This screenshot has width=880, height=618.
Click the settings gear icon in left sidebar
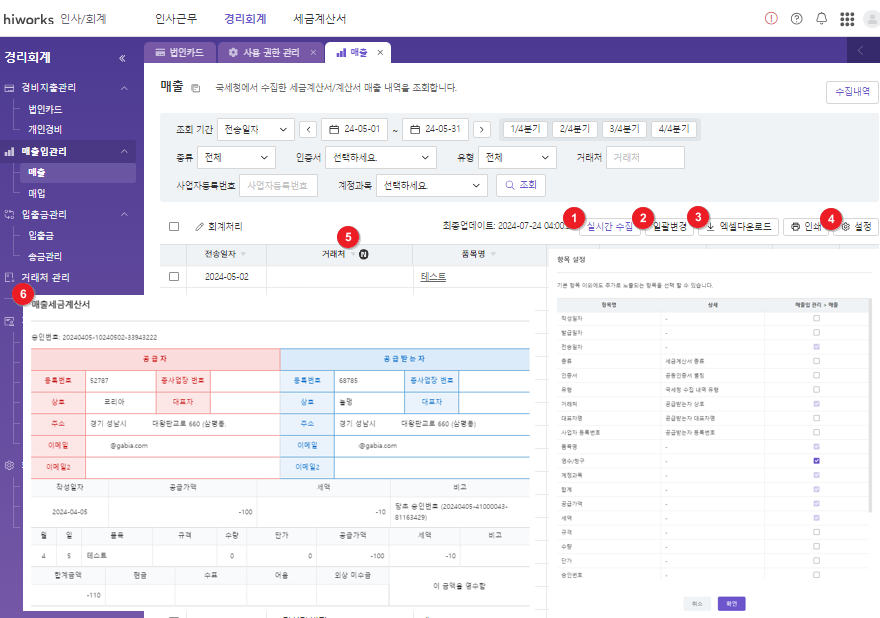click(x=10, y=465)
